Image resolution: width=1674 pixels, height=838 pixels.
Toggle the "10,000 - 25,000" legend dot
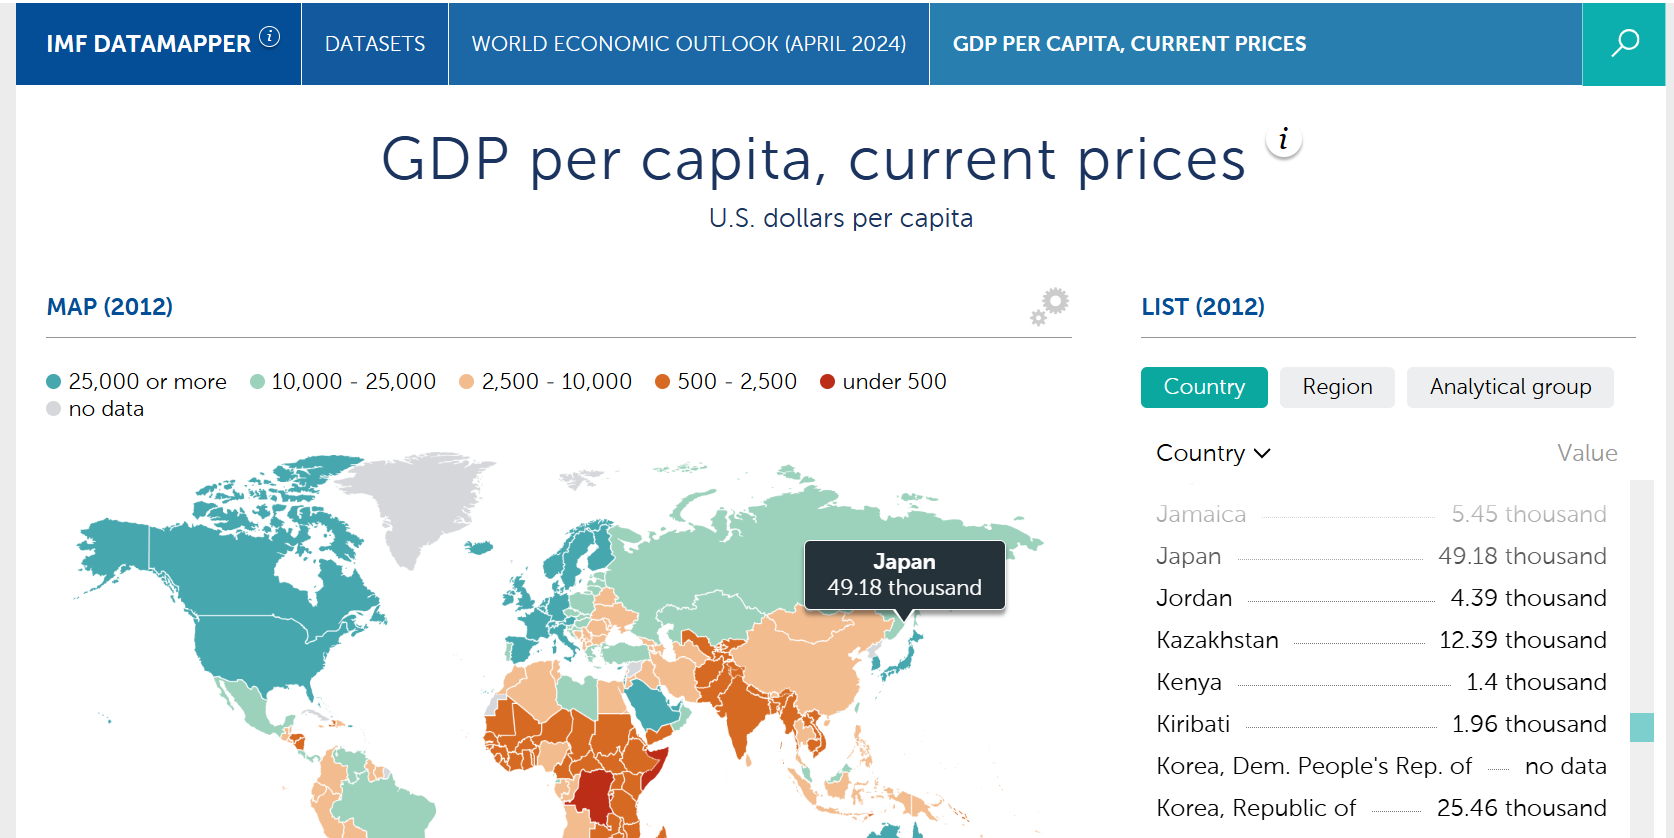[x=257, y=382]
